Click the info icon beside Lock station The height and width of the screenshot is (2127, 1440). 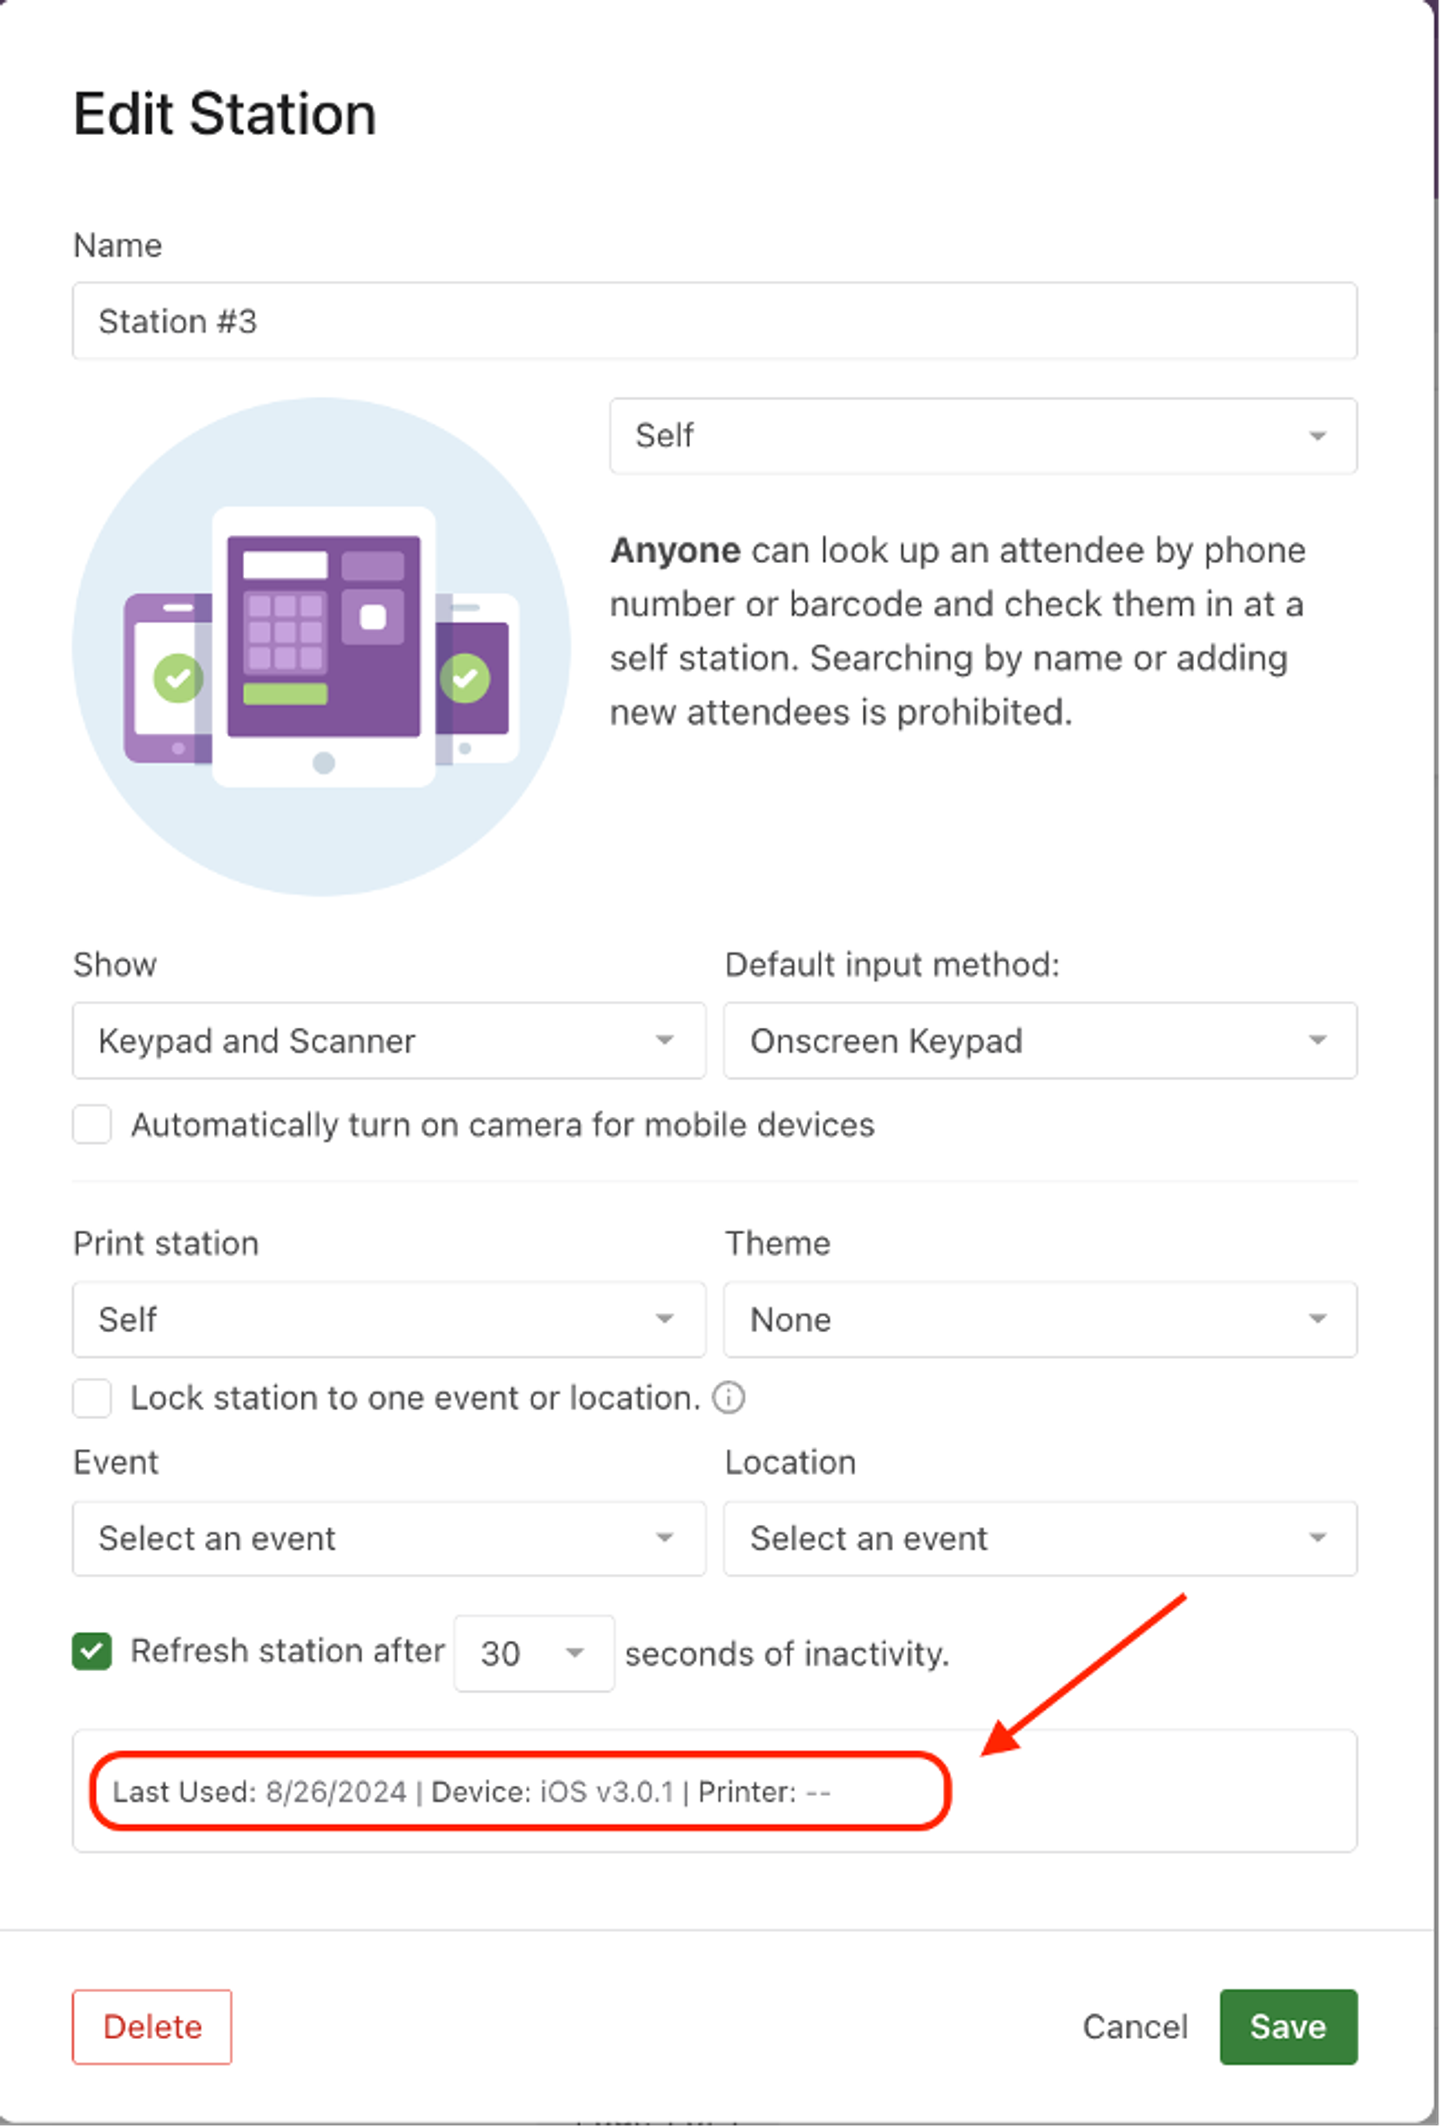point(728,1397)
